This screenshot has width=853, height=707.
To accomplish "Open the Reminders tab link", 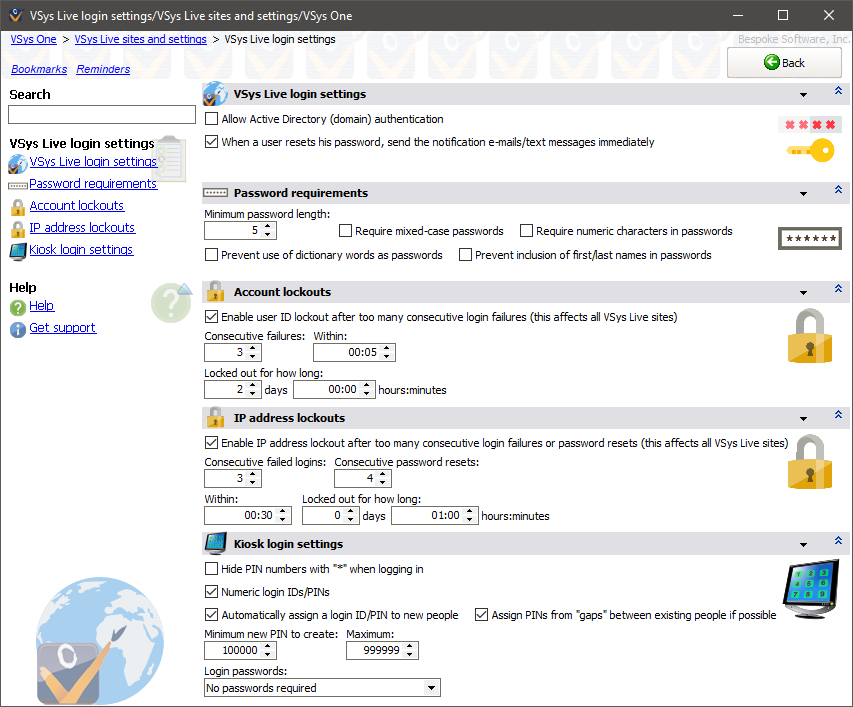I will [103, 70].
